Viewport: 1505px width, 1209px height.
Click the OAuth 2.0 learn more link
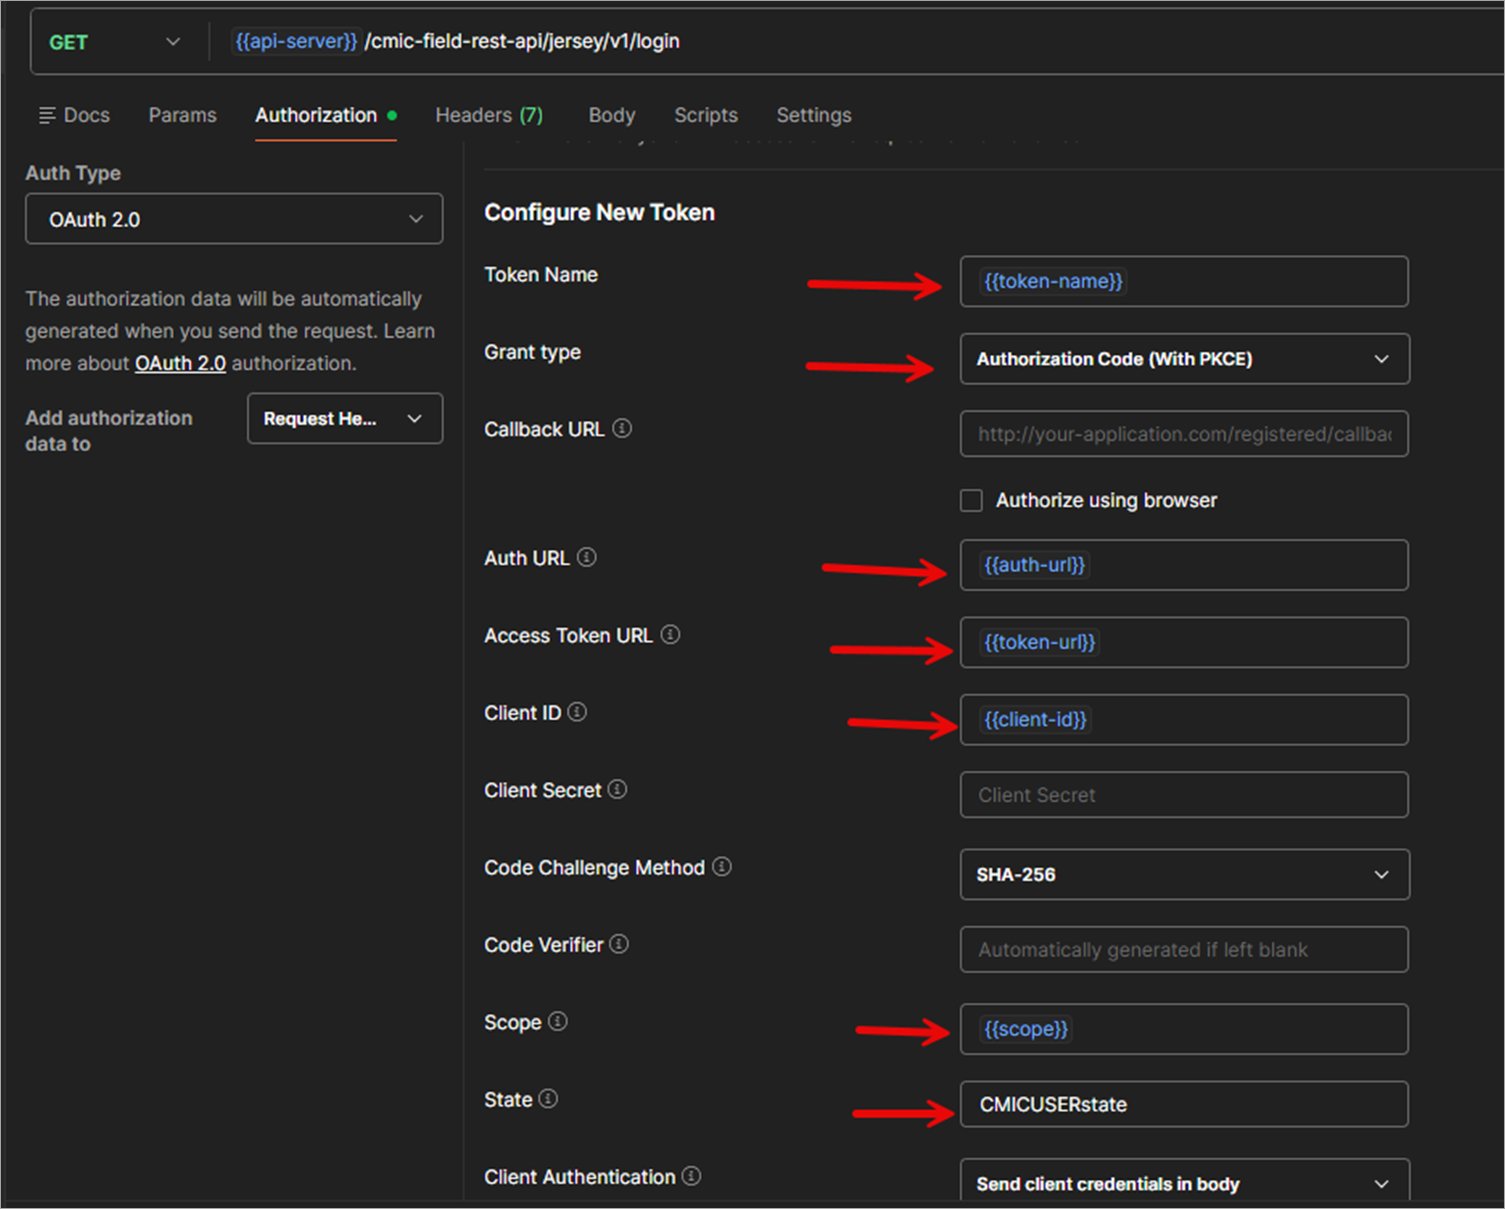[x=180, y=363]
